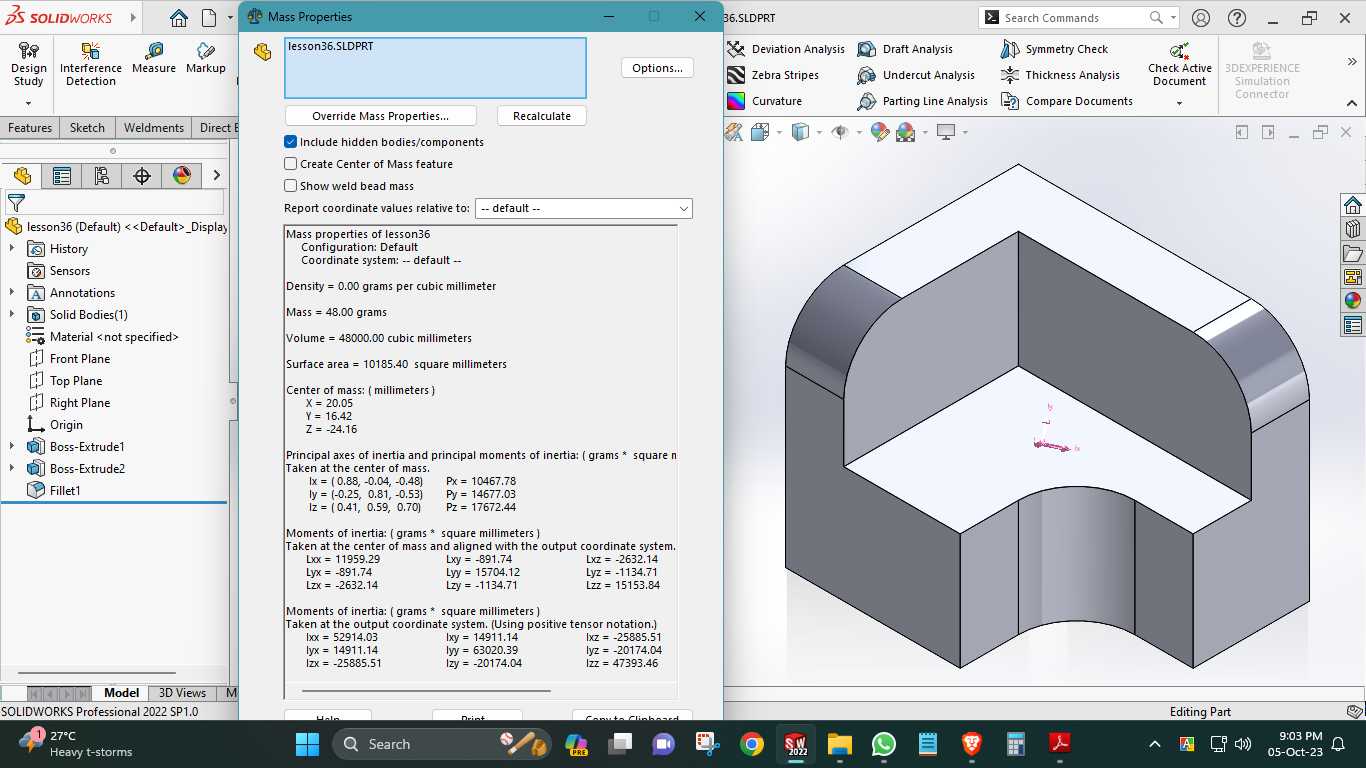
Task: Click the Options... button
Action: [x=657, y=68]
